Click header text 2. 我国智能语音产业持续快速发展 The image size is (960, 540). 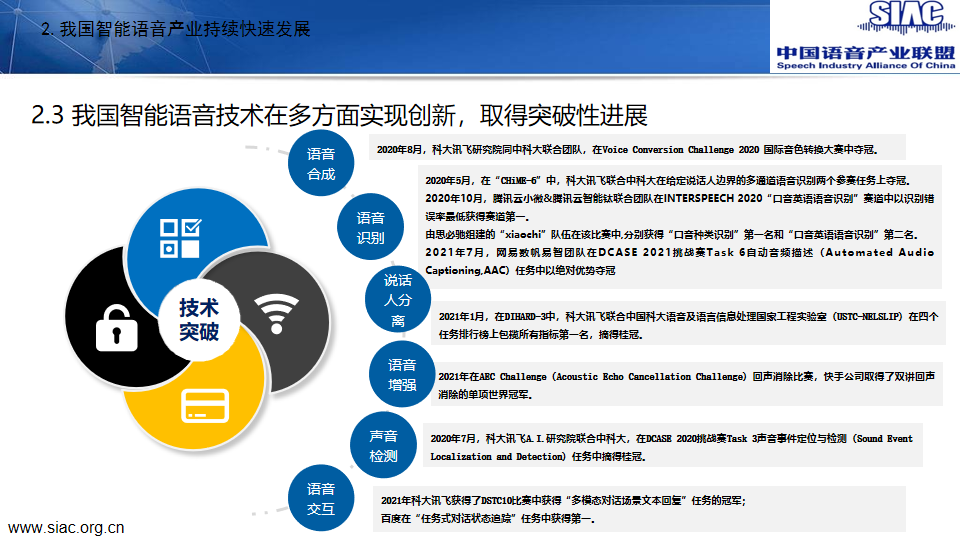click(176, 29)
